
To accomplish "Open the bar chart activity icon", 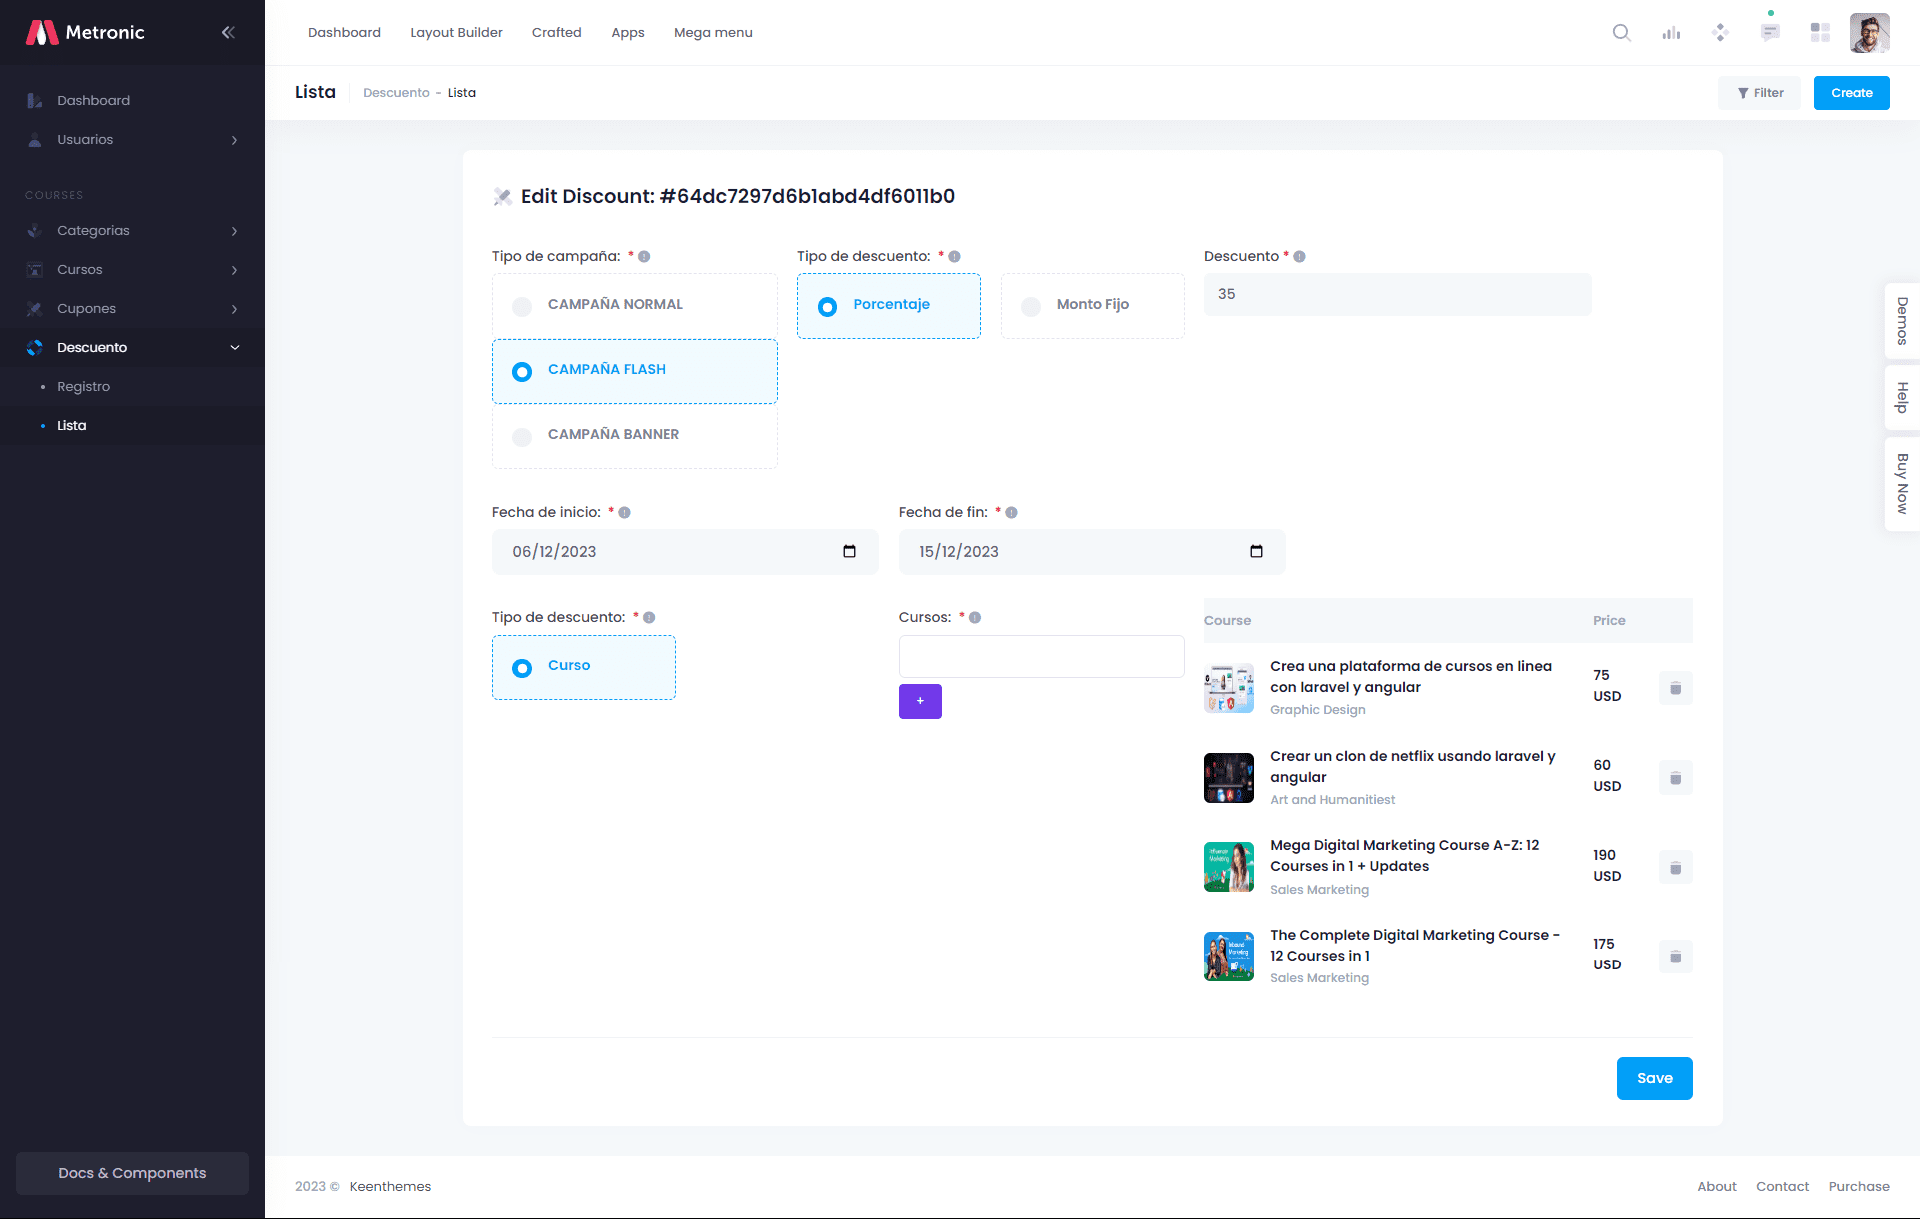I will [1671, 33].
